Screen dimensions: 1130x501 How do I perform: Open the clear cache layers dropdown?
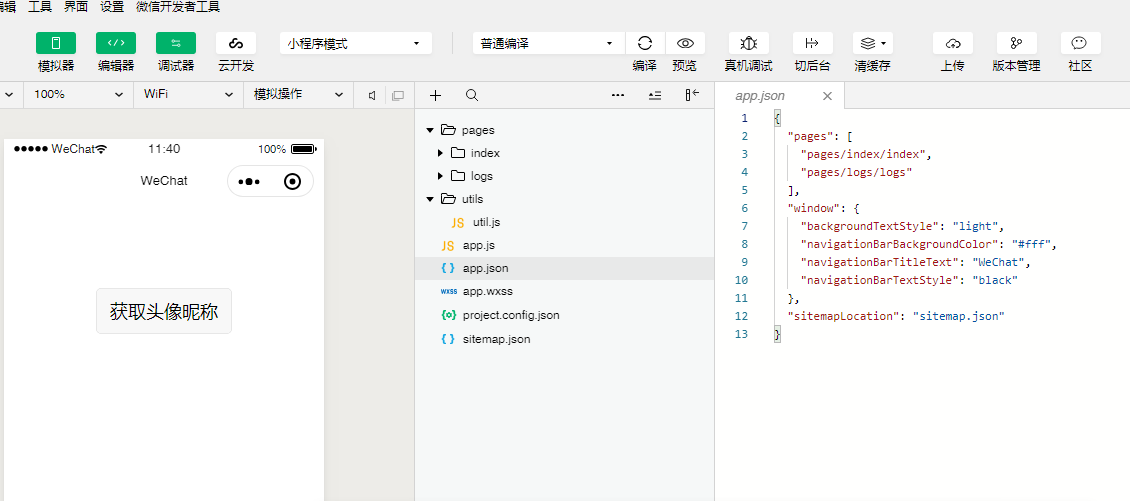click(873, 43)
